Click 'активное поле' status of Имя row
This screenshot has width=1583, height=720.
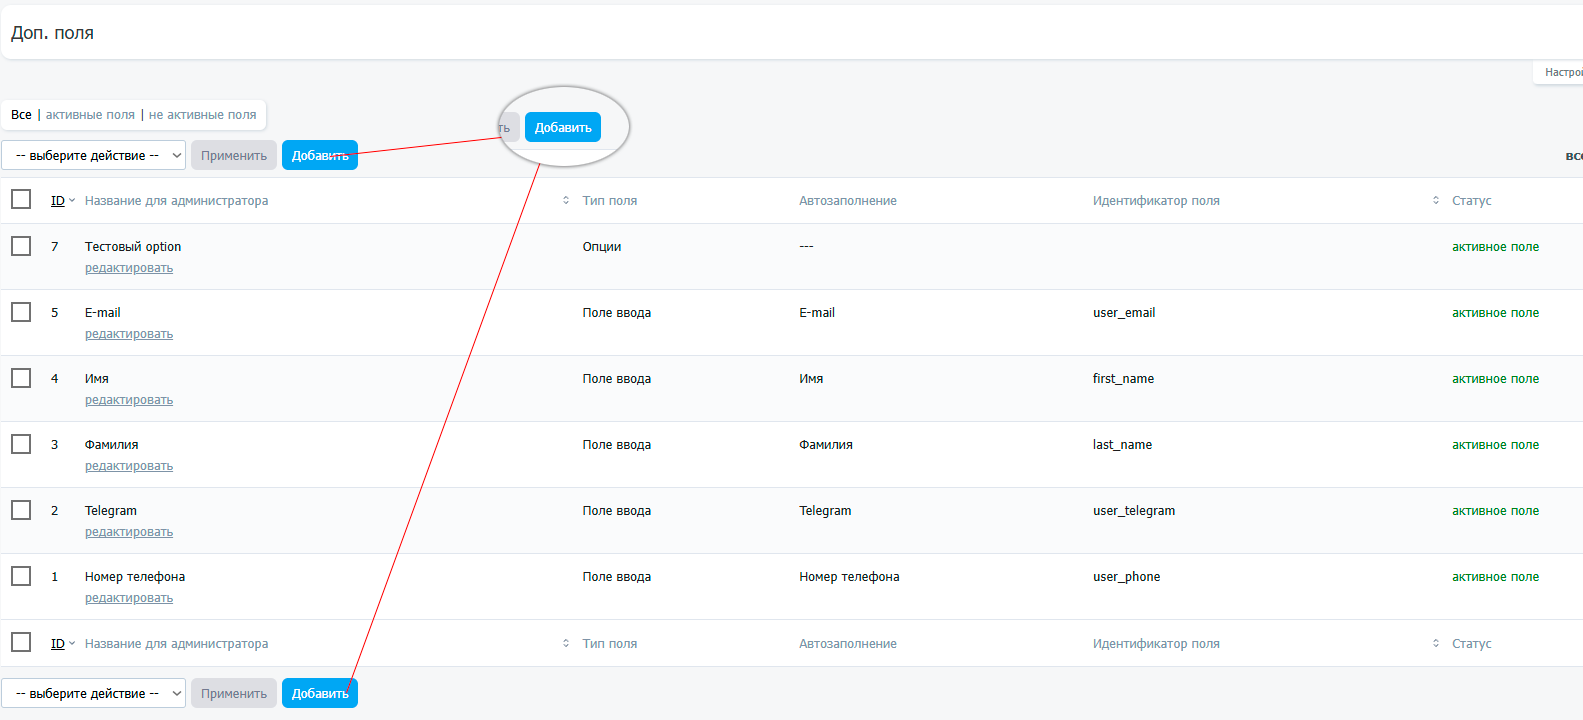pos(1495,379)
